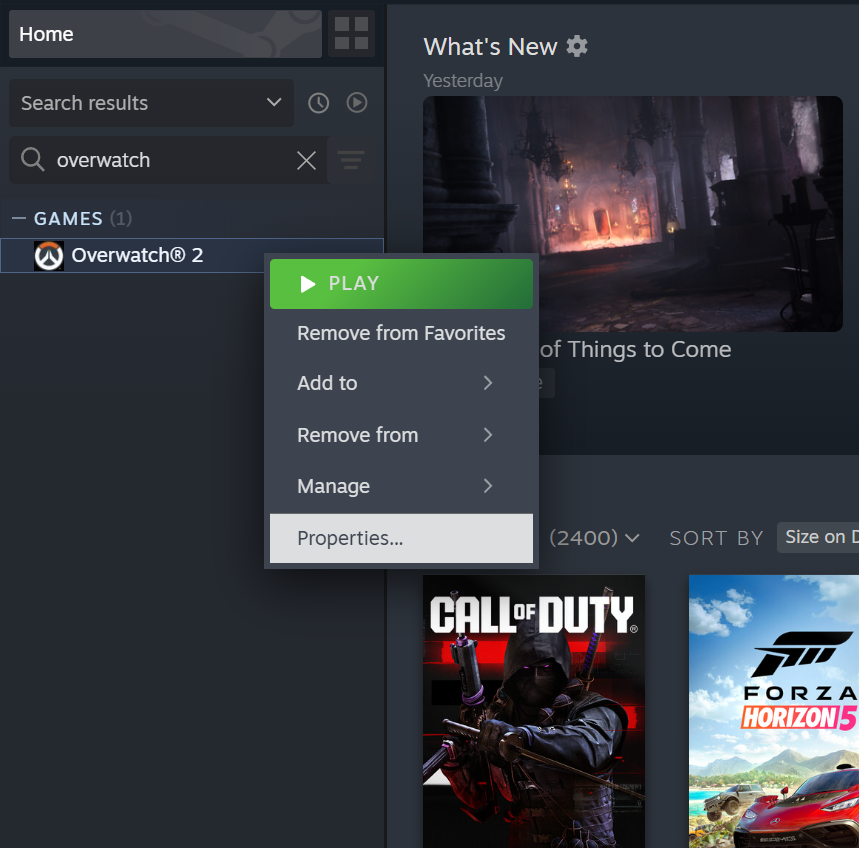Open the Size on Disk sort dropdown
Screen dimensions: 859x848
point(818,537)
